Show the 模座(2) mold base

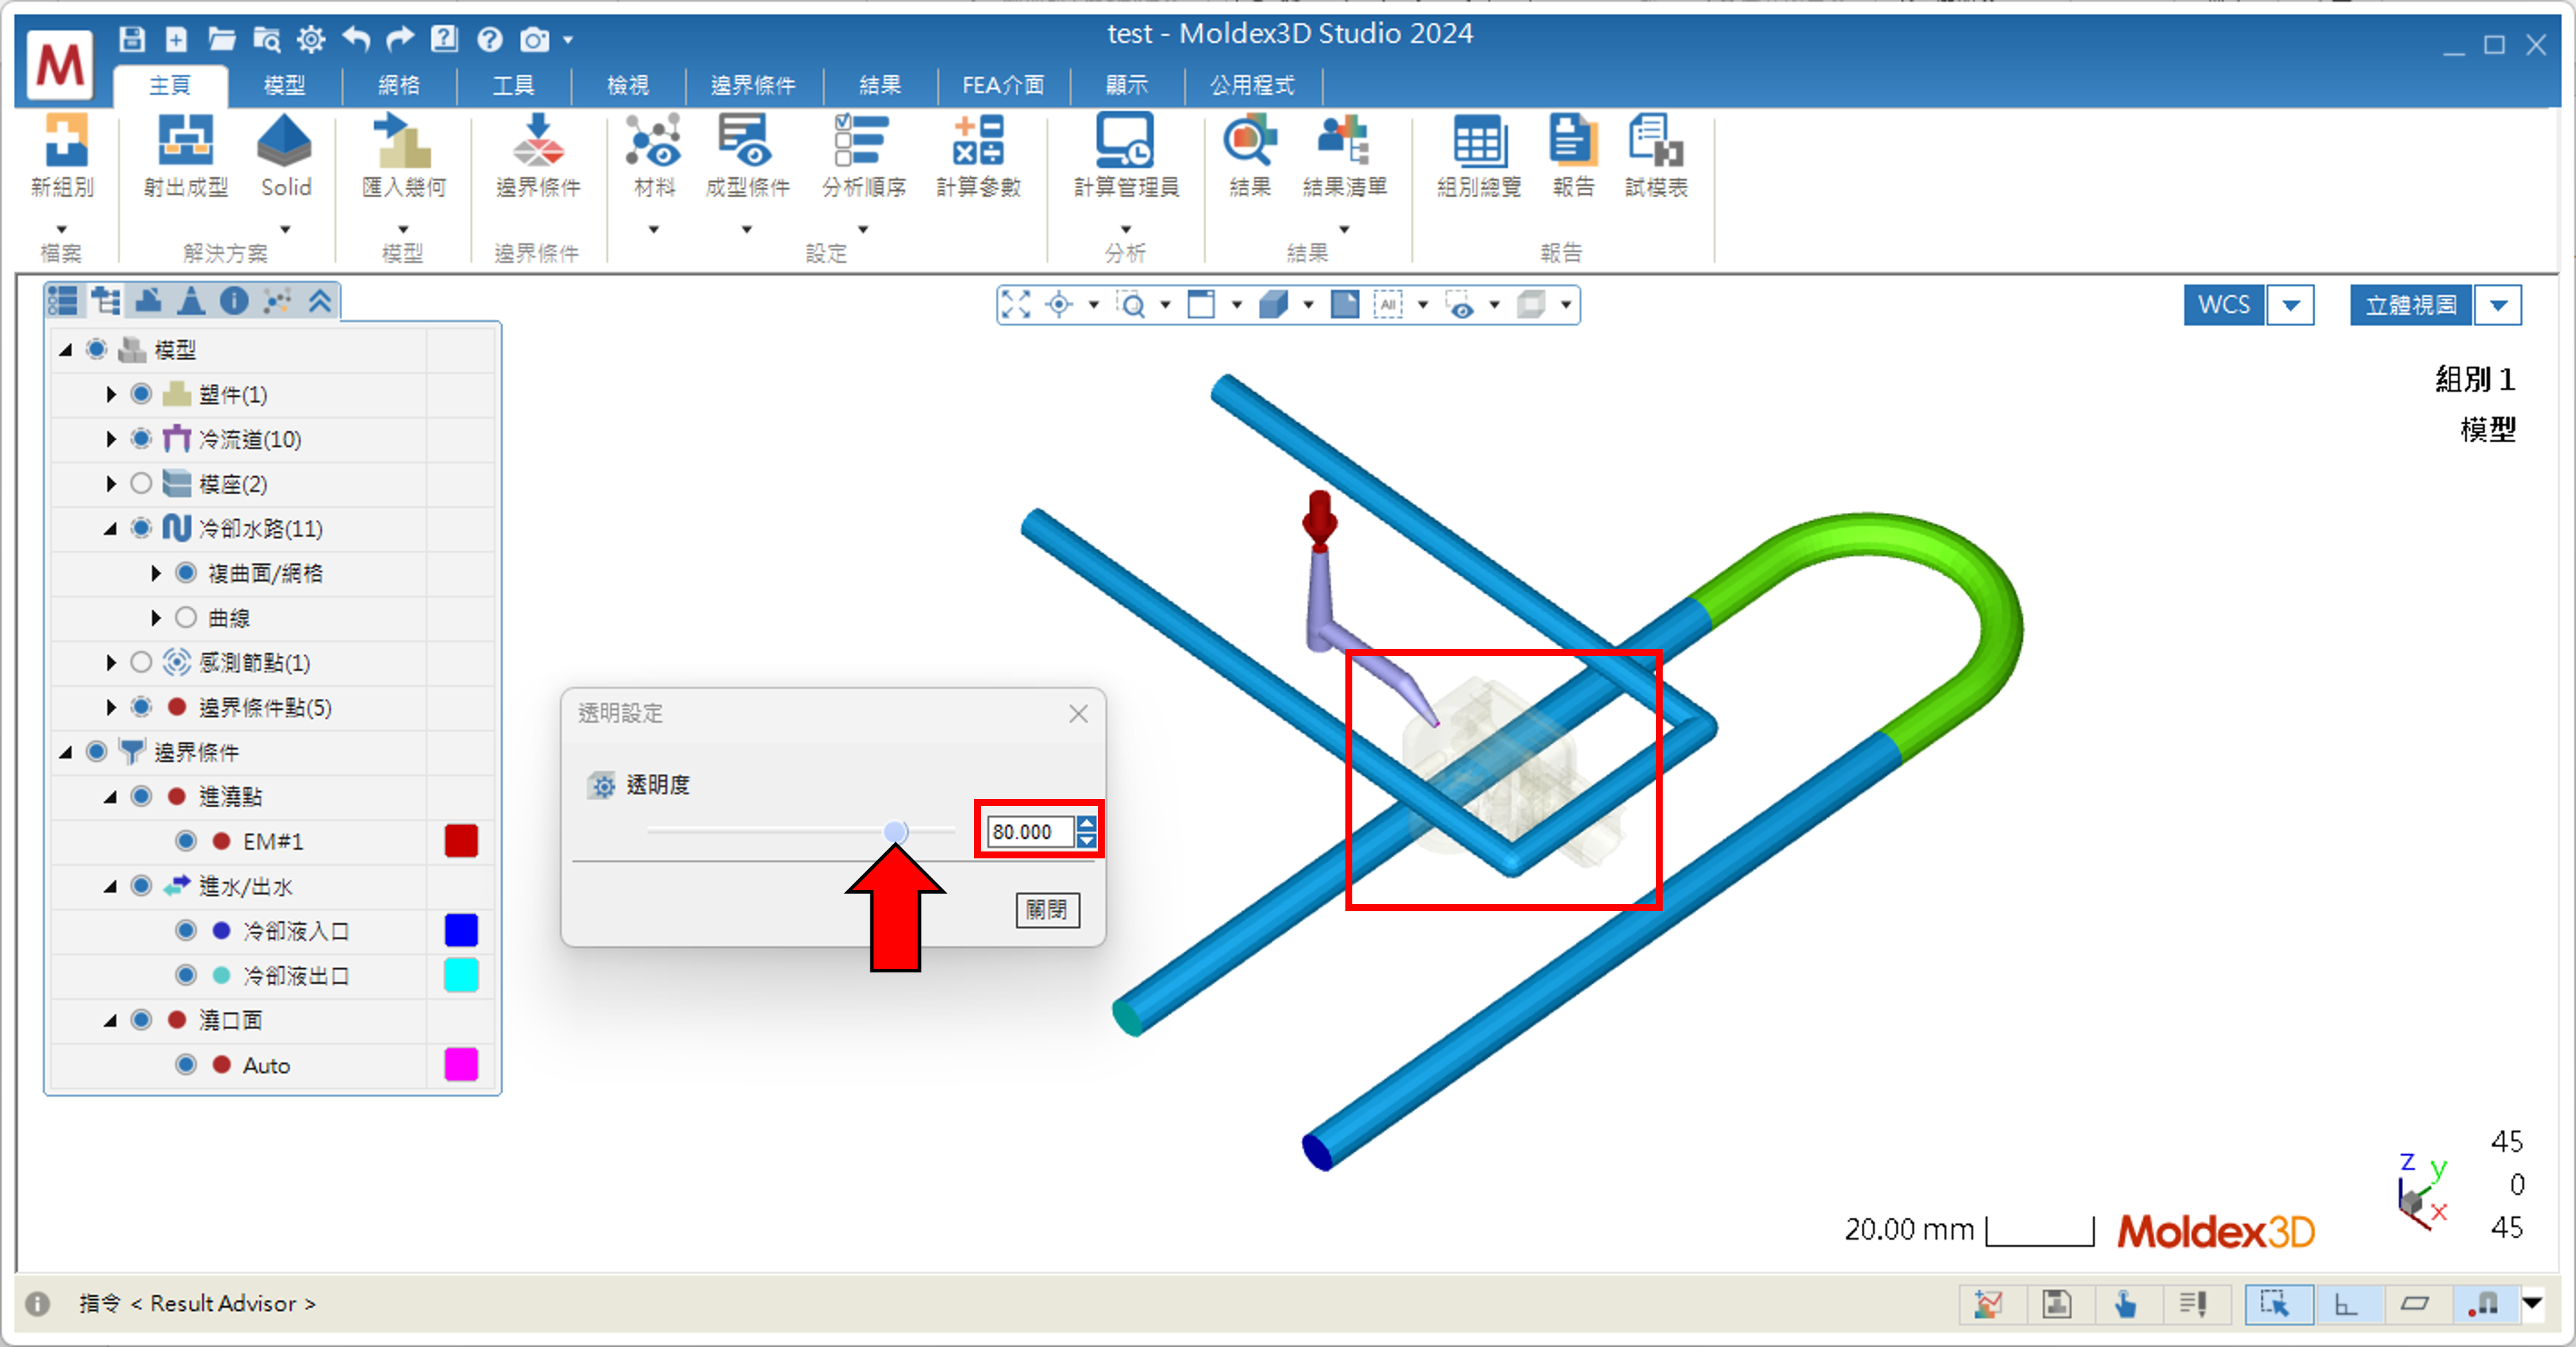click(x=141, y=484)
